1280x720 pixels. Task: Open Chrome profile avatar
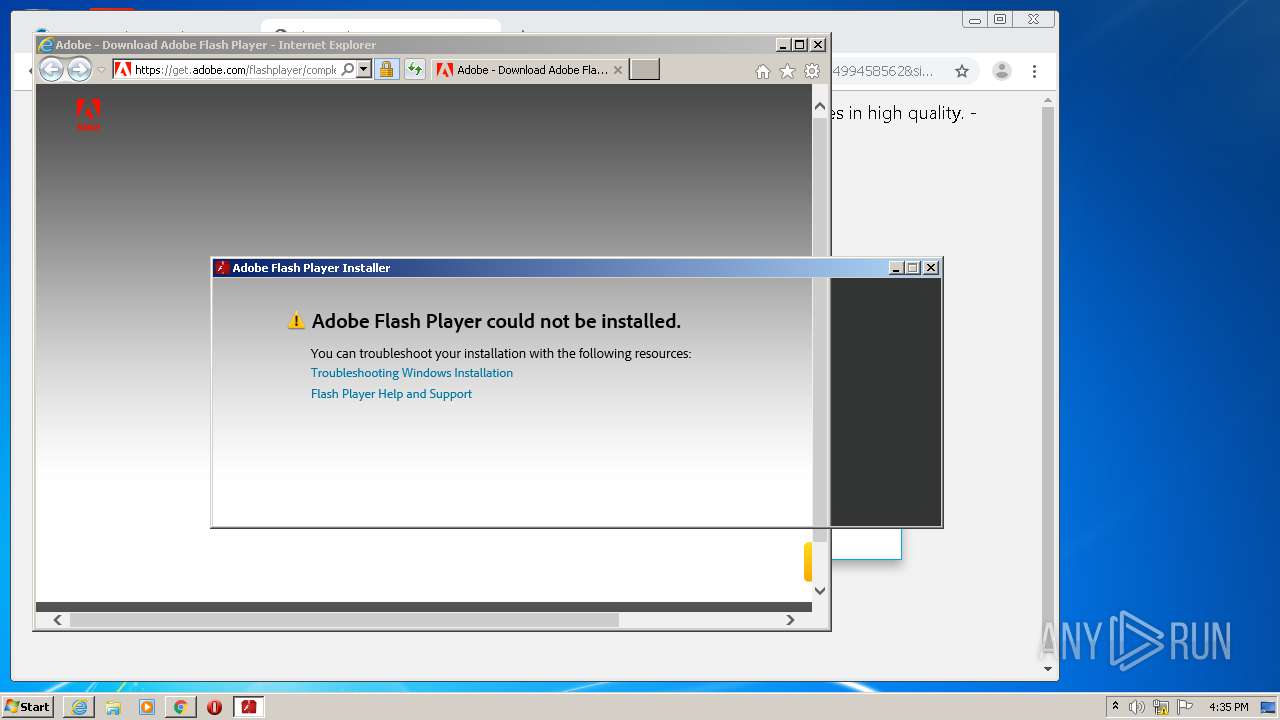(x=1001, y=71)
